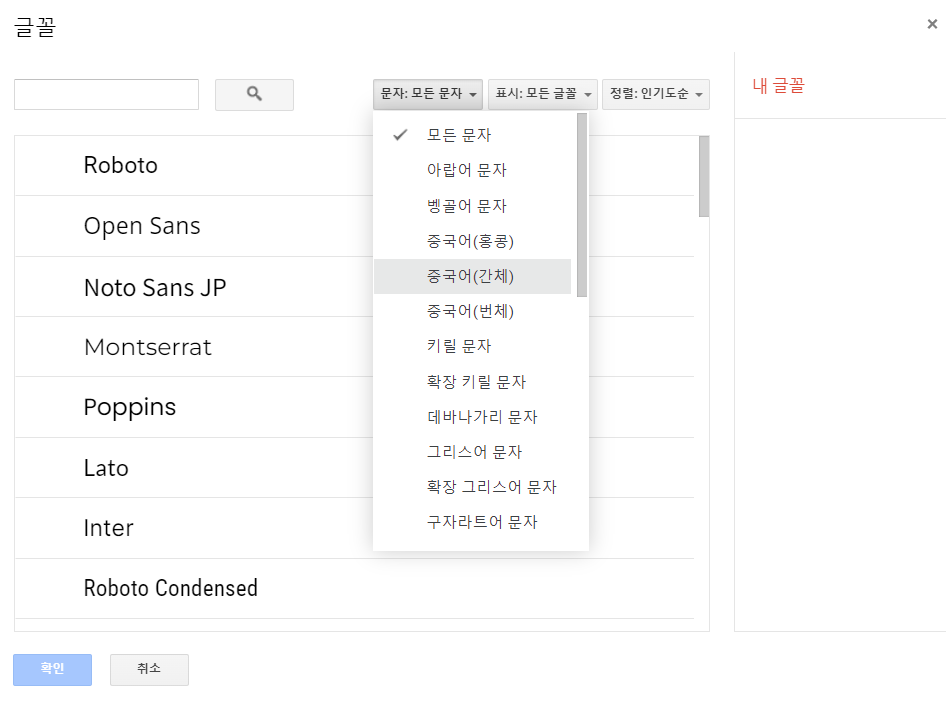Choose 키릴 문자 from the menu

472,346
